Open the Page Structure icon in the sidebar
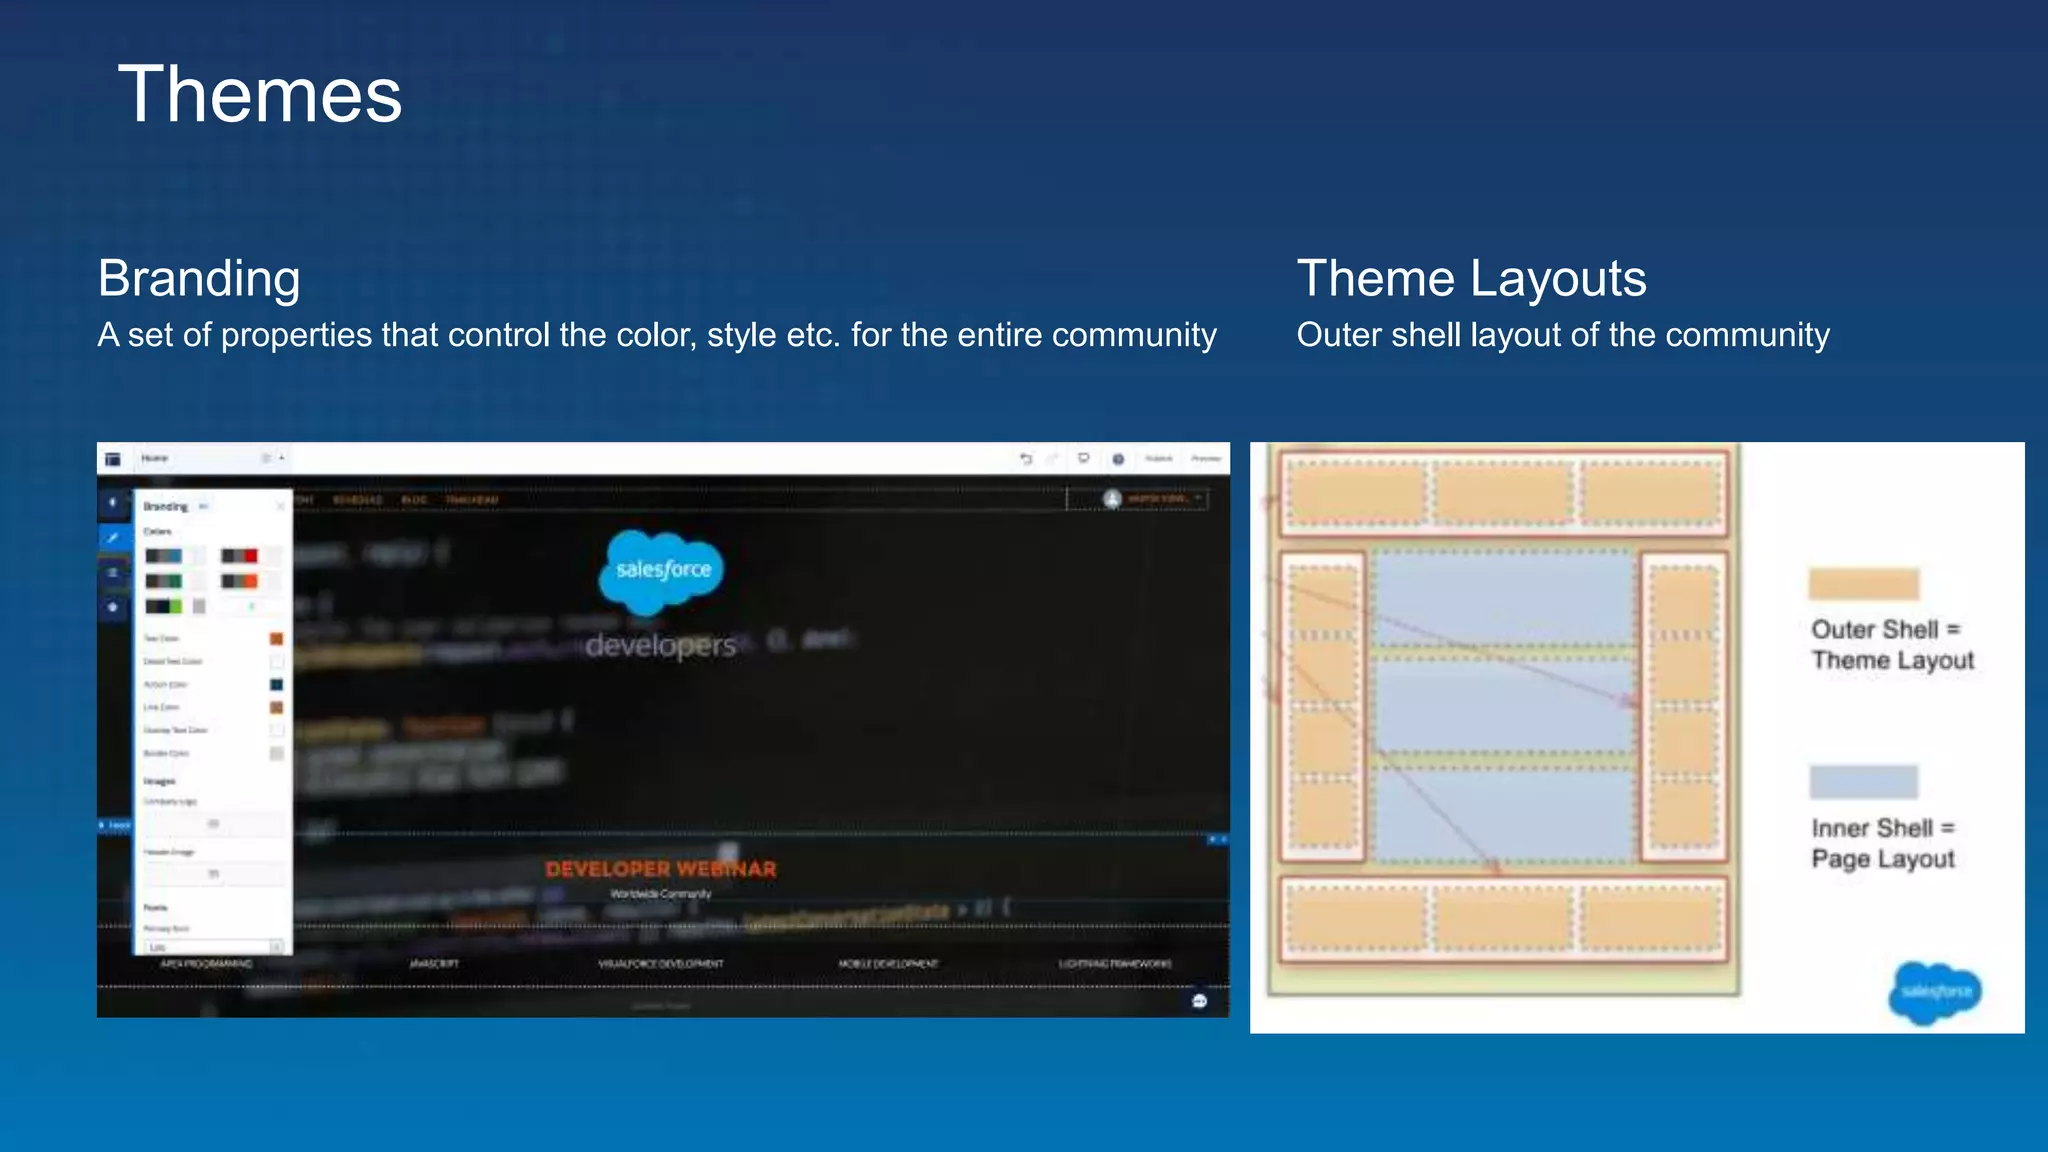Screen dimensions: 2048x1152 113,572
